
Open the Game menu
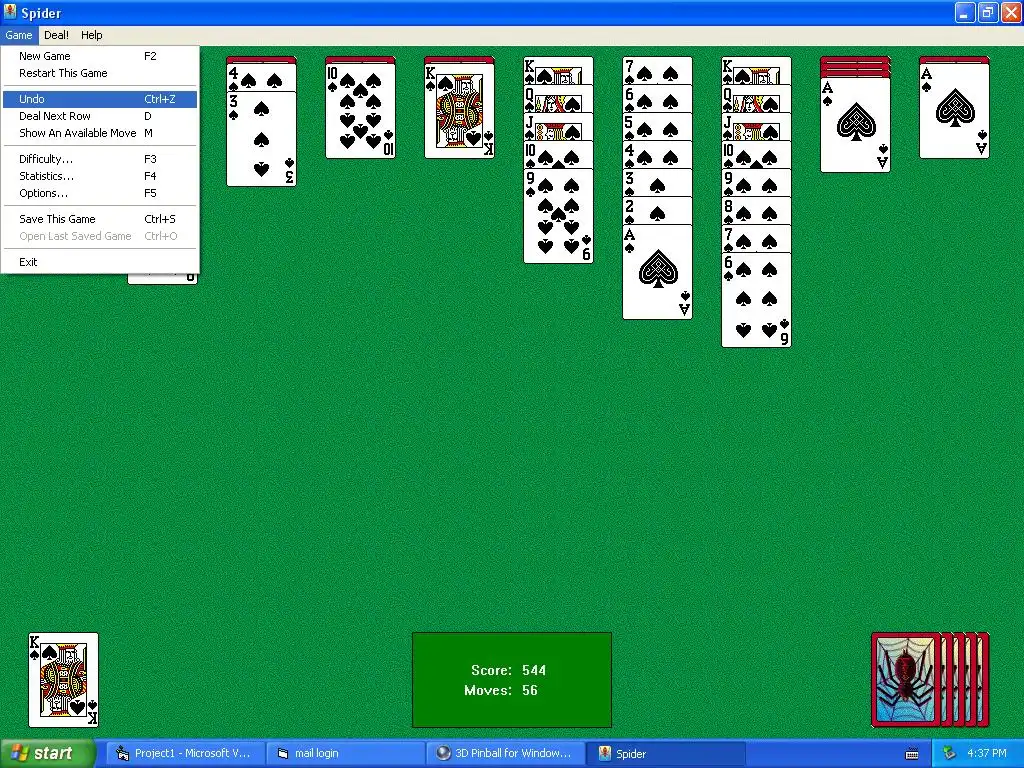pos(18,35)
